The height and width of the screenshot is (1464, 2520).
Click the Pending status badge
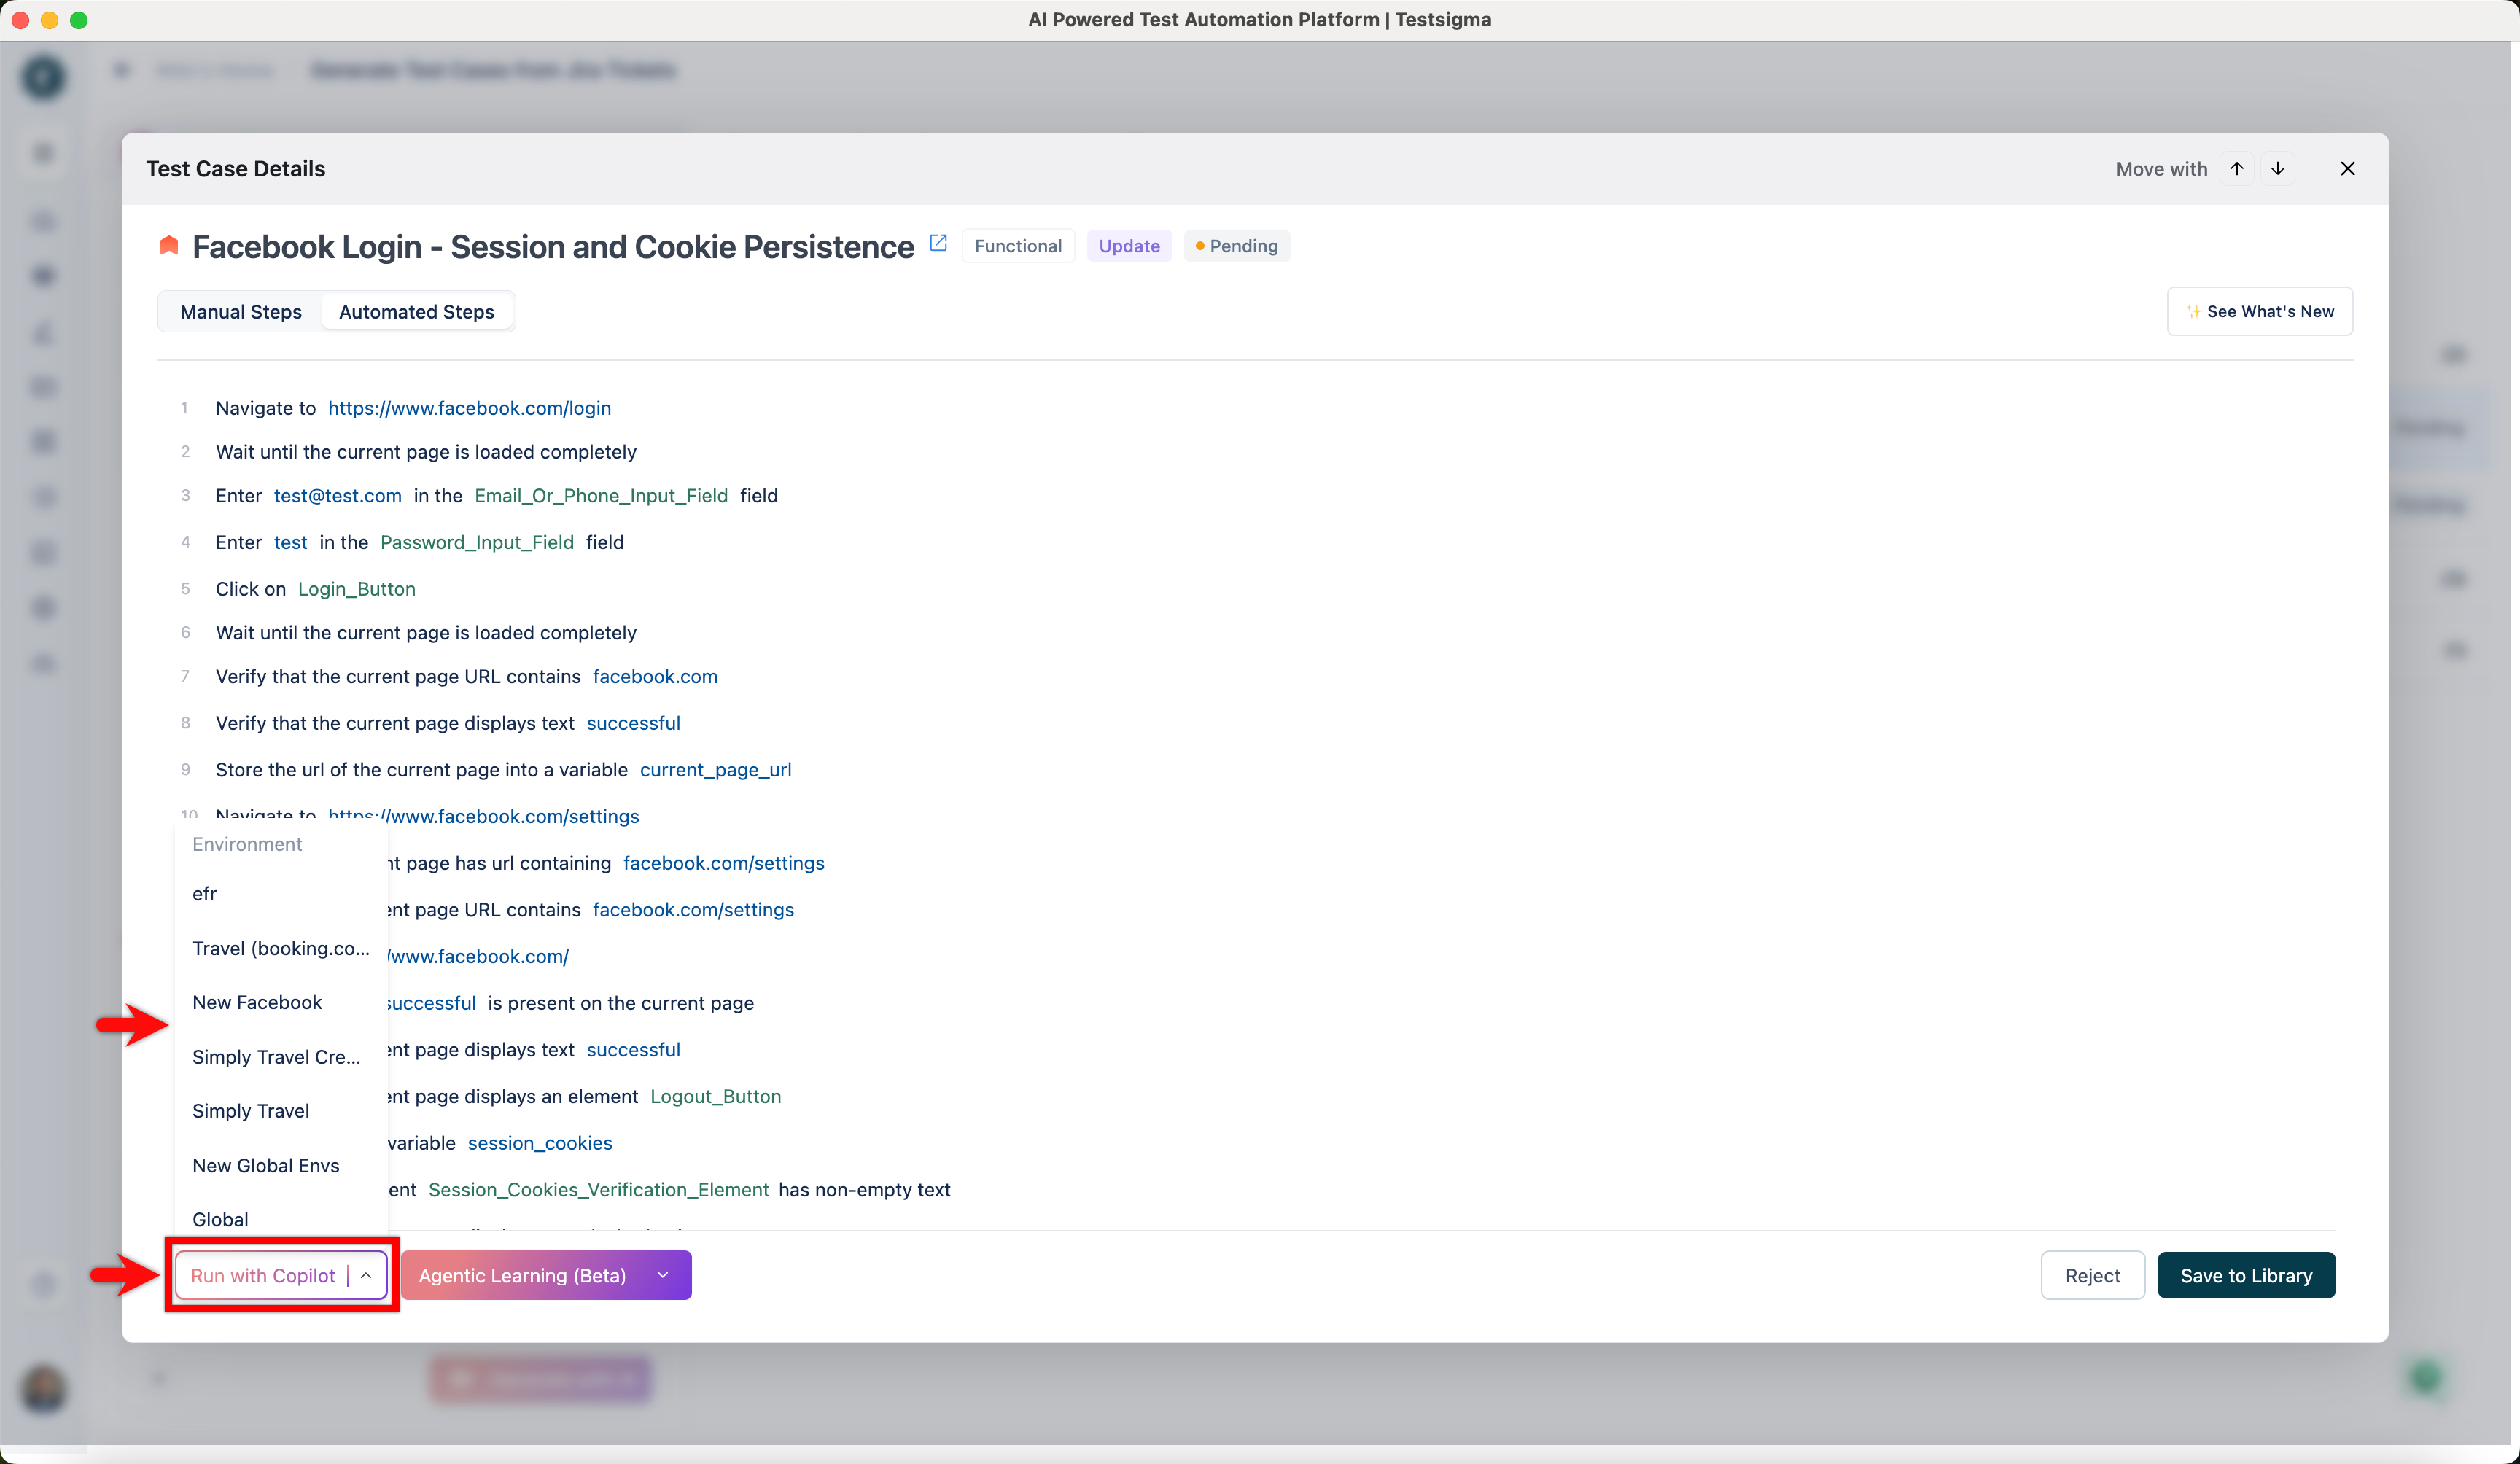tap(1237, 246)
